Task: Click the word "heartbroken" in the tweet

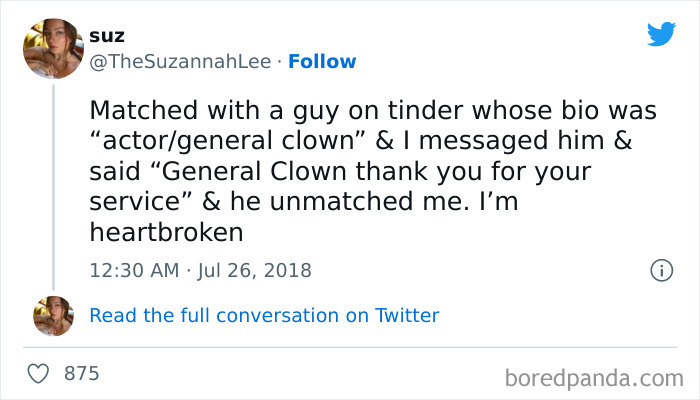Action: click(x=166, y=233)
